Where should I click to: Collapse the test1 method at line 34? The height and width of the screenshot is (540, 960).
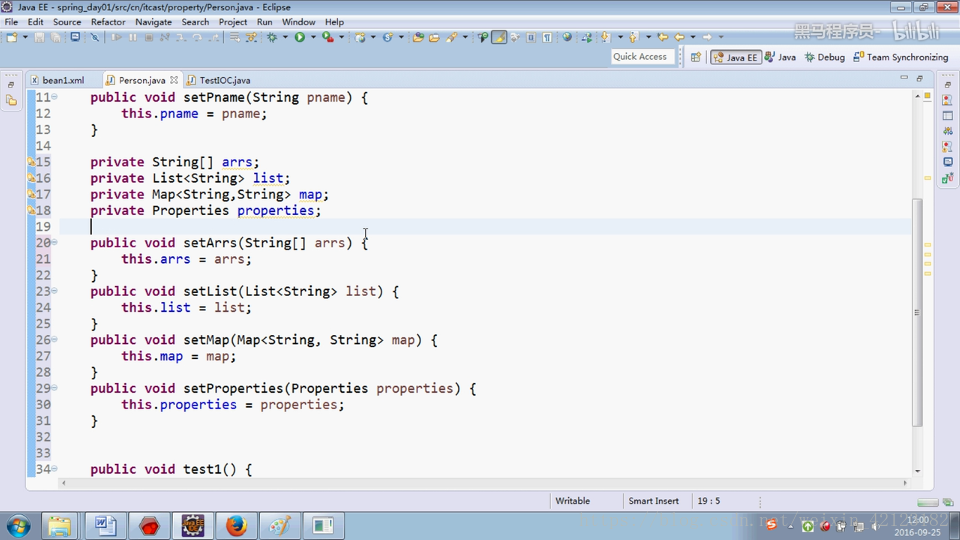[54, 468]
